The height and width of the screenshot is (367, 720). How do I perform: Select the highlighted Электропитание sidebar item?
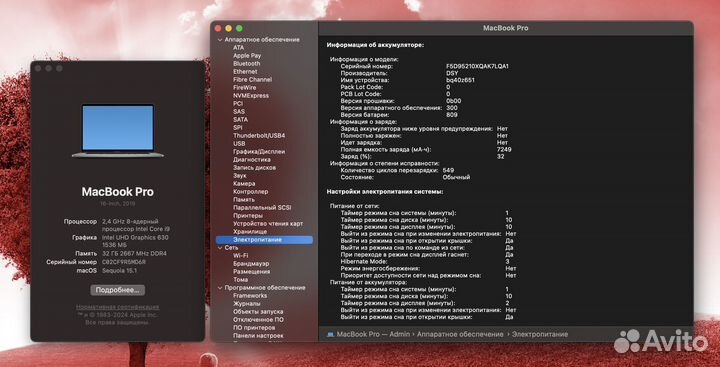tap(264, 240)
